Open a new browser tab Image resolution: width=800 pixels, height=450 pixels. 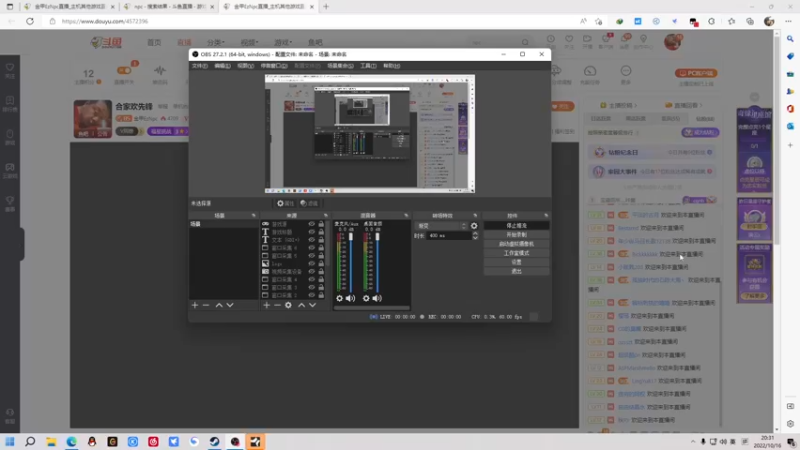point(326,7)
